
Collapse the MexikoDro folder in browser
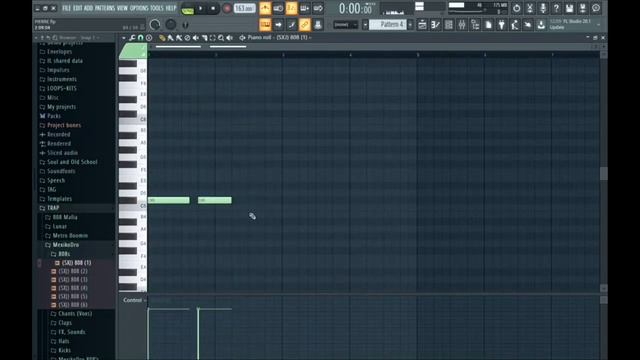tap(65, 244)
